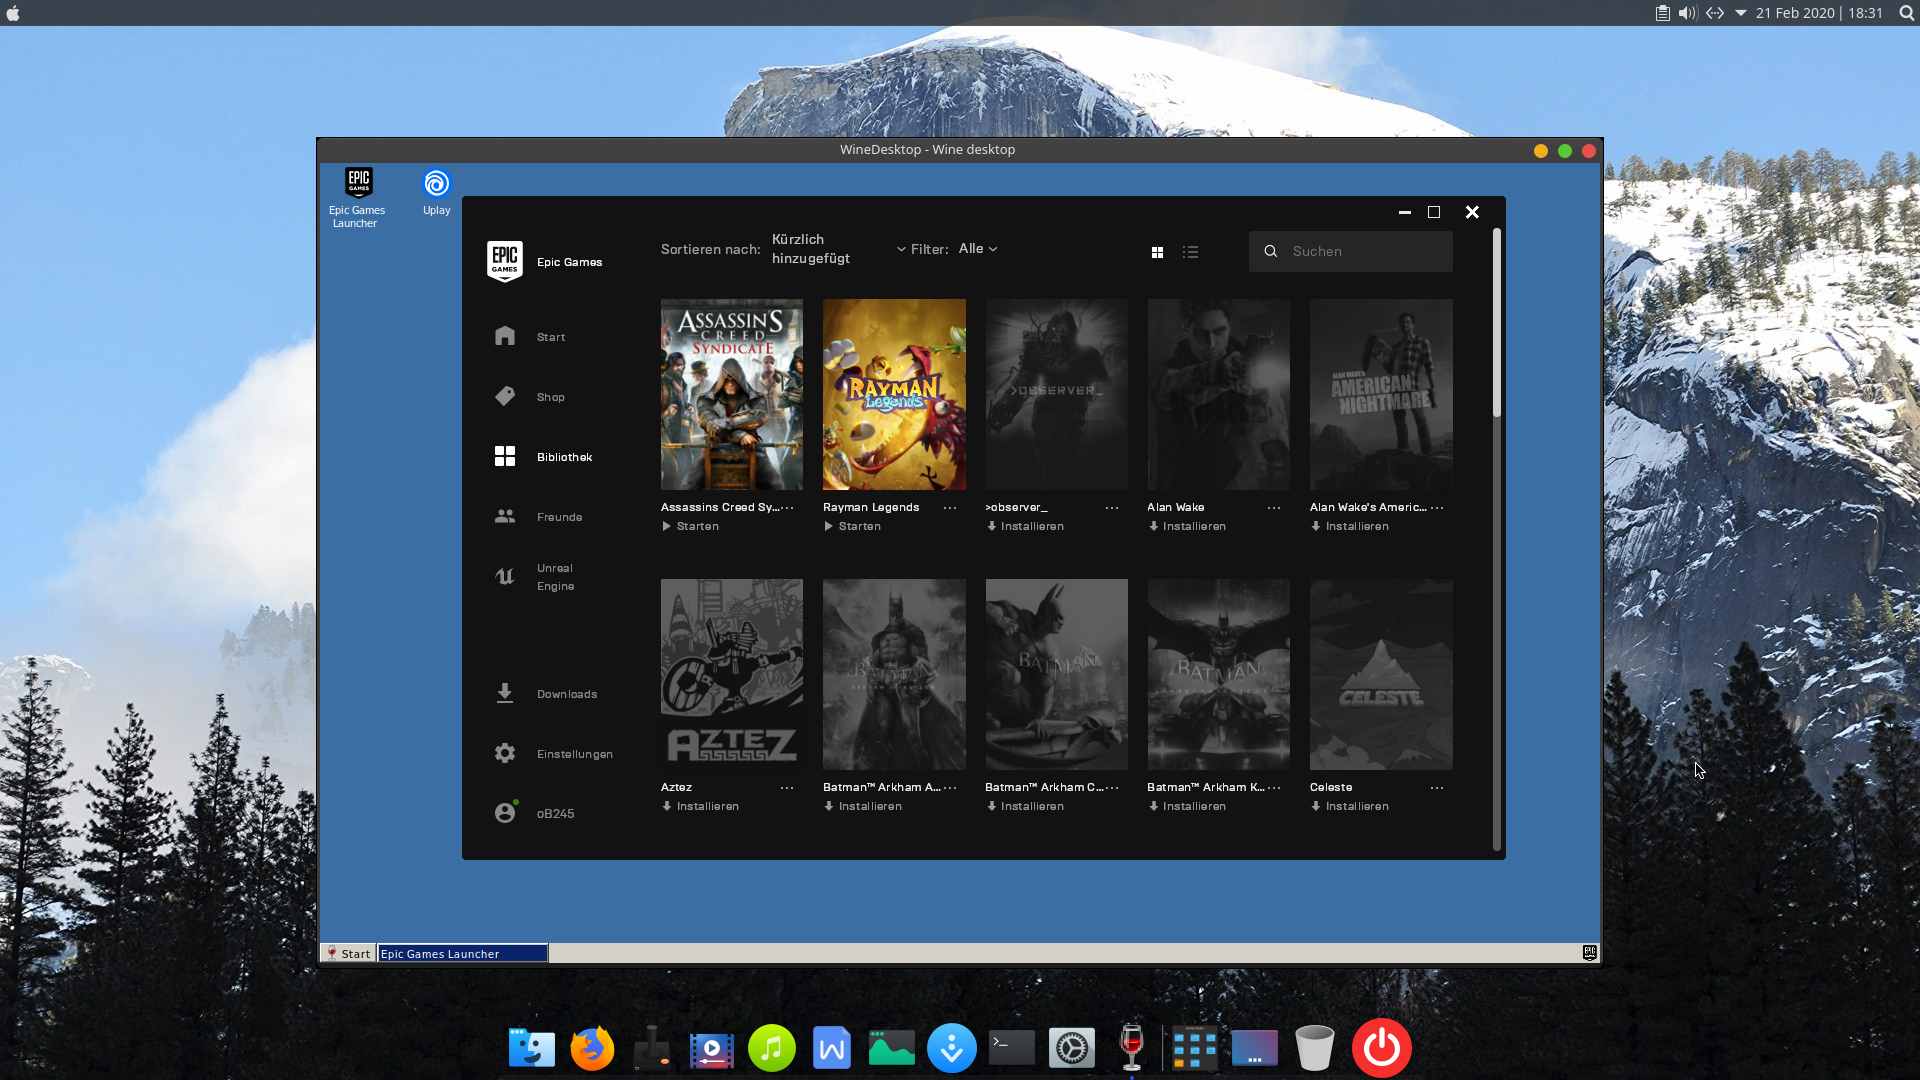The width and height of the screenshot is (1920, 1080).
Task: Install Batman Arkham Knight
Action: [x=1187, y=806]
